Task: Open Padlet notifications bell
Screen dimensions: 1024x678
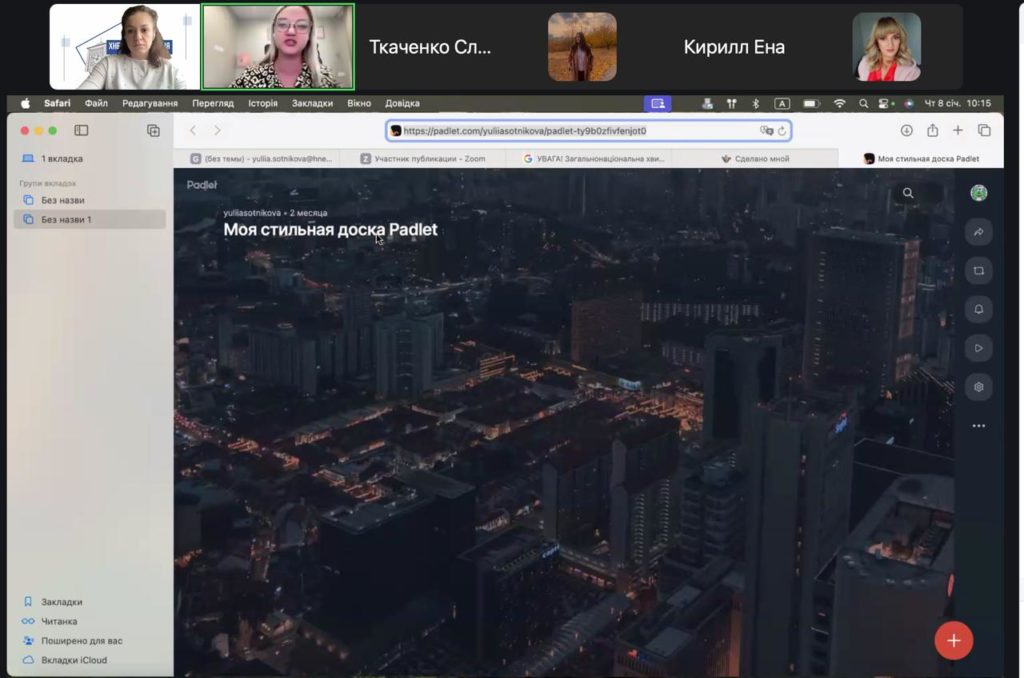Action: pyautogui.click(x=978, y=310)
